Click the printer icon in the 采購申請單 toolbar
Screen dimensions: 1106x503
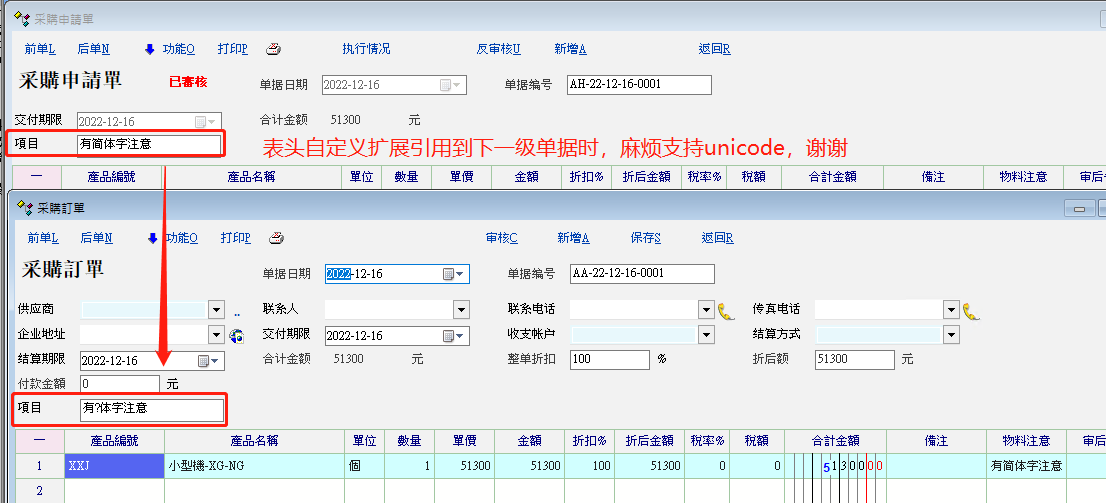[x=273, y=49]
